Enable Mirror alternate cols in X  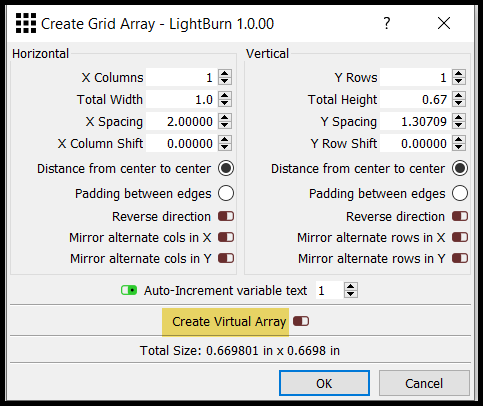tap(226, 237)
